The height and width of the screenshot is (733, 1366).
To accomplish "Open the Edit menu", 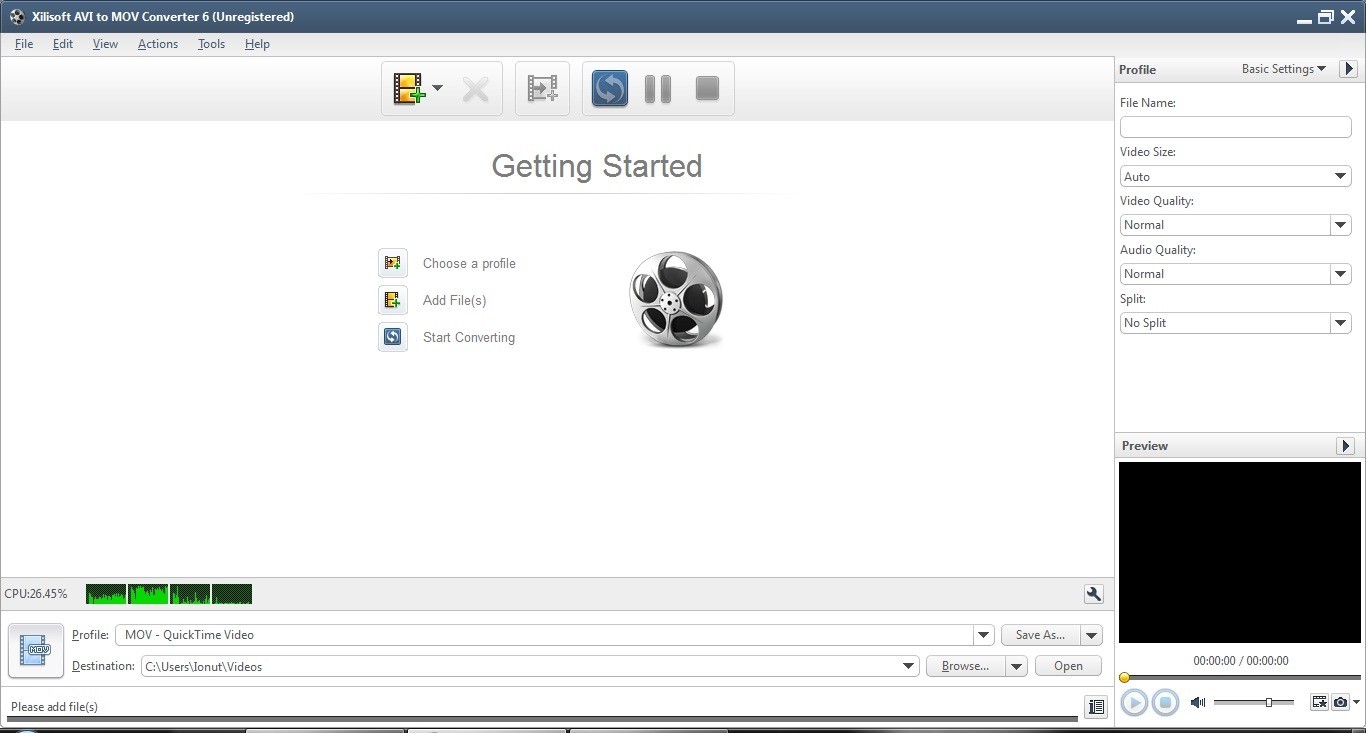I will point(63,44).
